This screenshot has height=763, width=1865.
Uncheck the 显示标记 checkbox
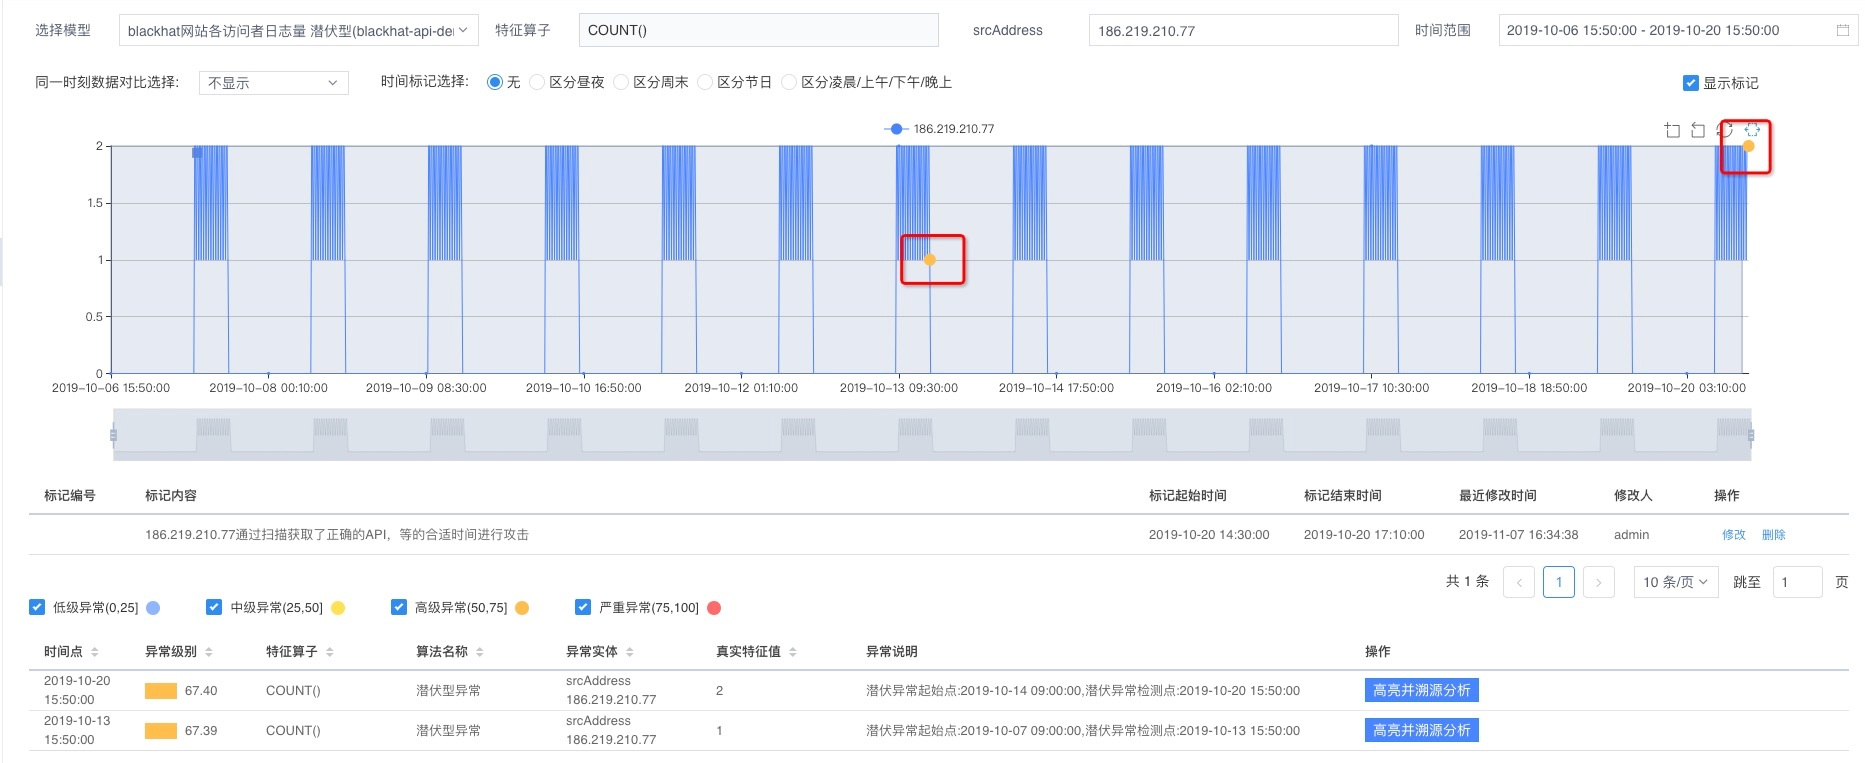click(x=1691, y=83)
